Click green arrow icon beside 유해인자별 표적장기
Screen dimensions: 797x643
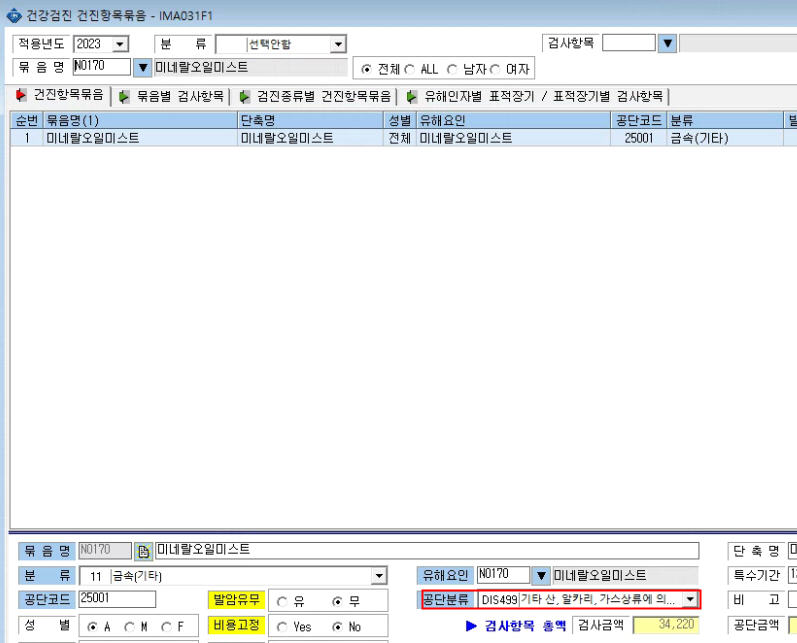[x=412, y=97]
